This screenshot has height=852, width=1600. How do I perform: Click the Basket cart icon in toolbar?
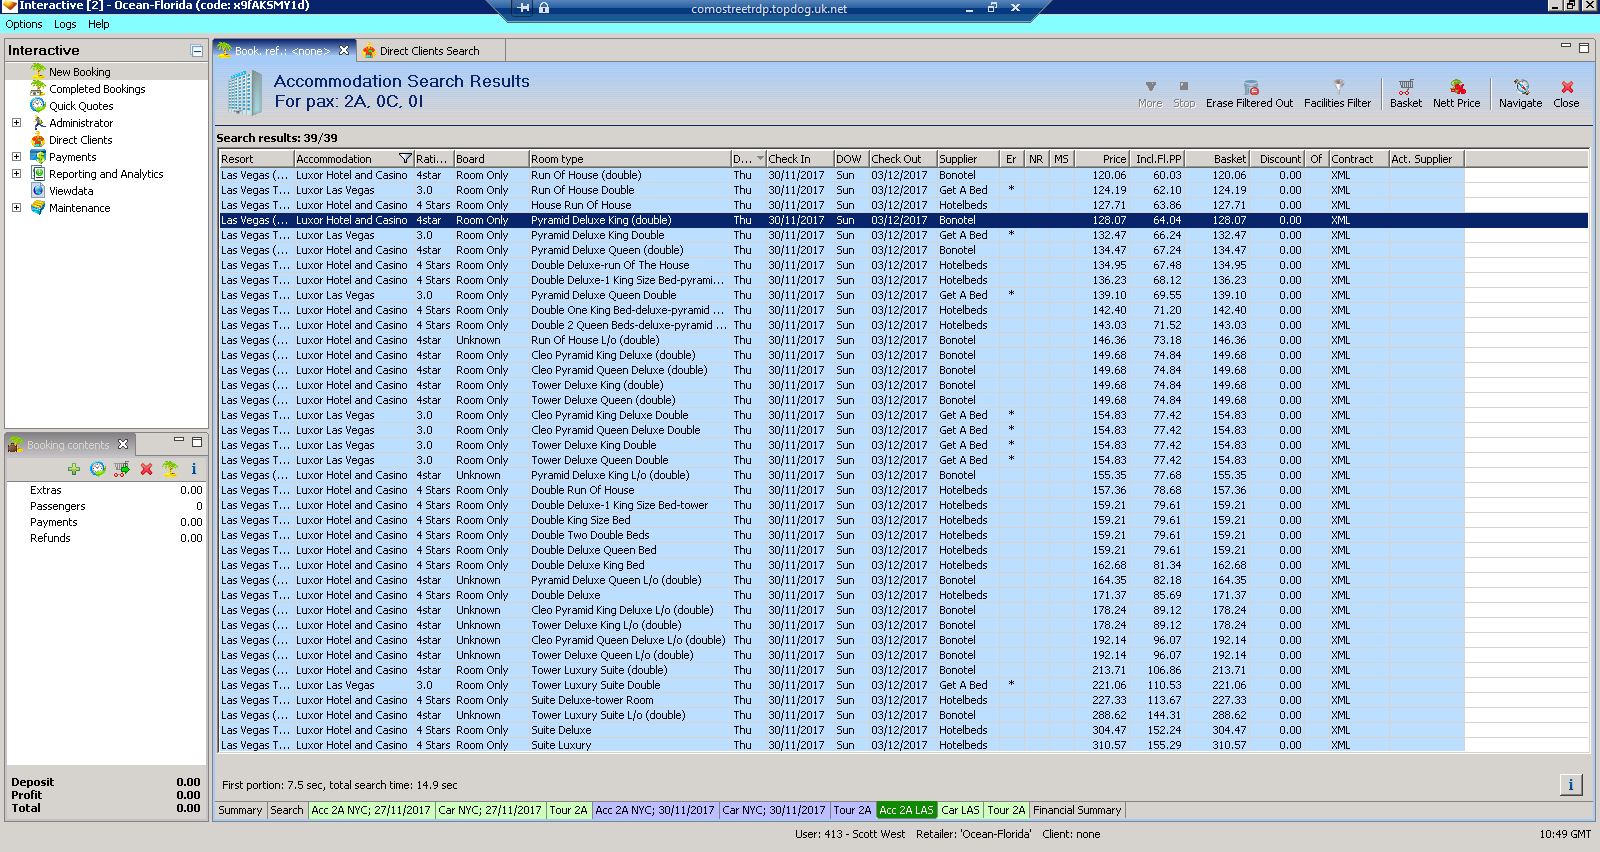point(1405,88)
